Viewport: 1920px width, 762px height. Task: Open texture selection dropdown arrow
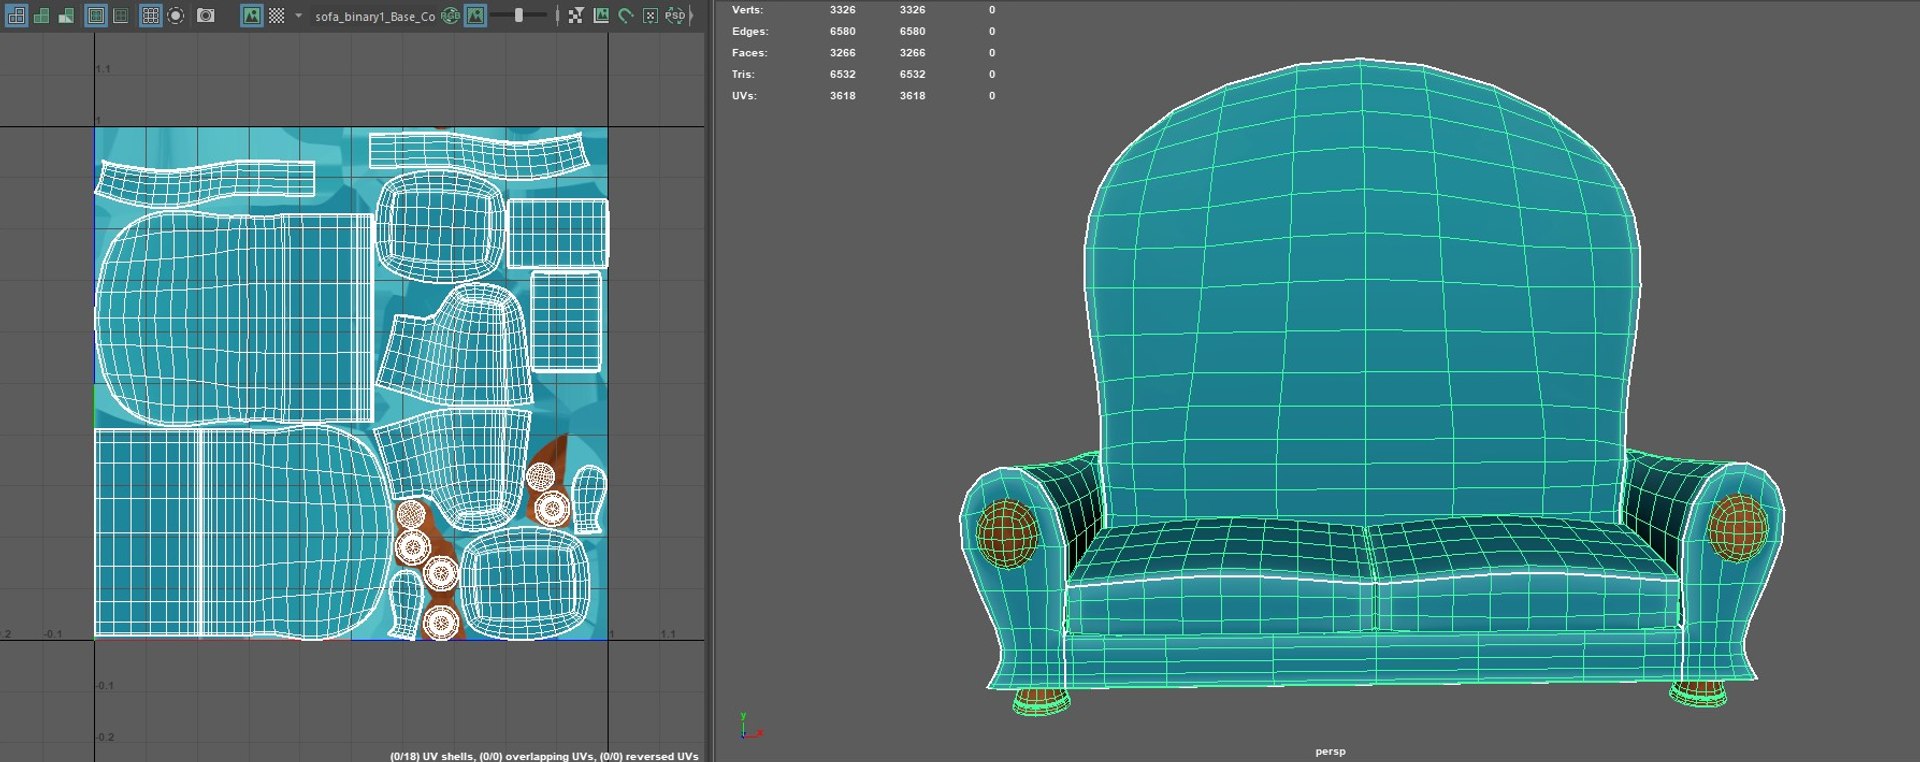click(x=298, y=16)
